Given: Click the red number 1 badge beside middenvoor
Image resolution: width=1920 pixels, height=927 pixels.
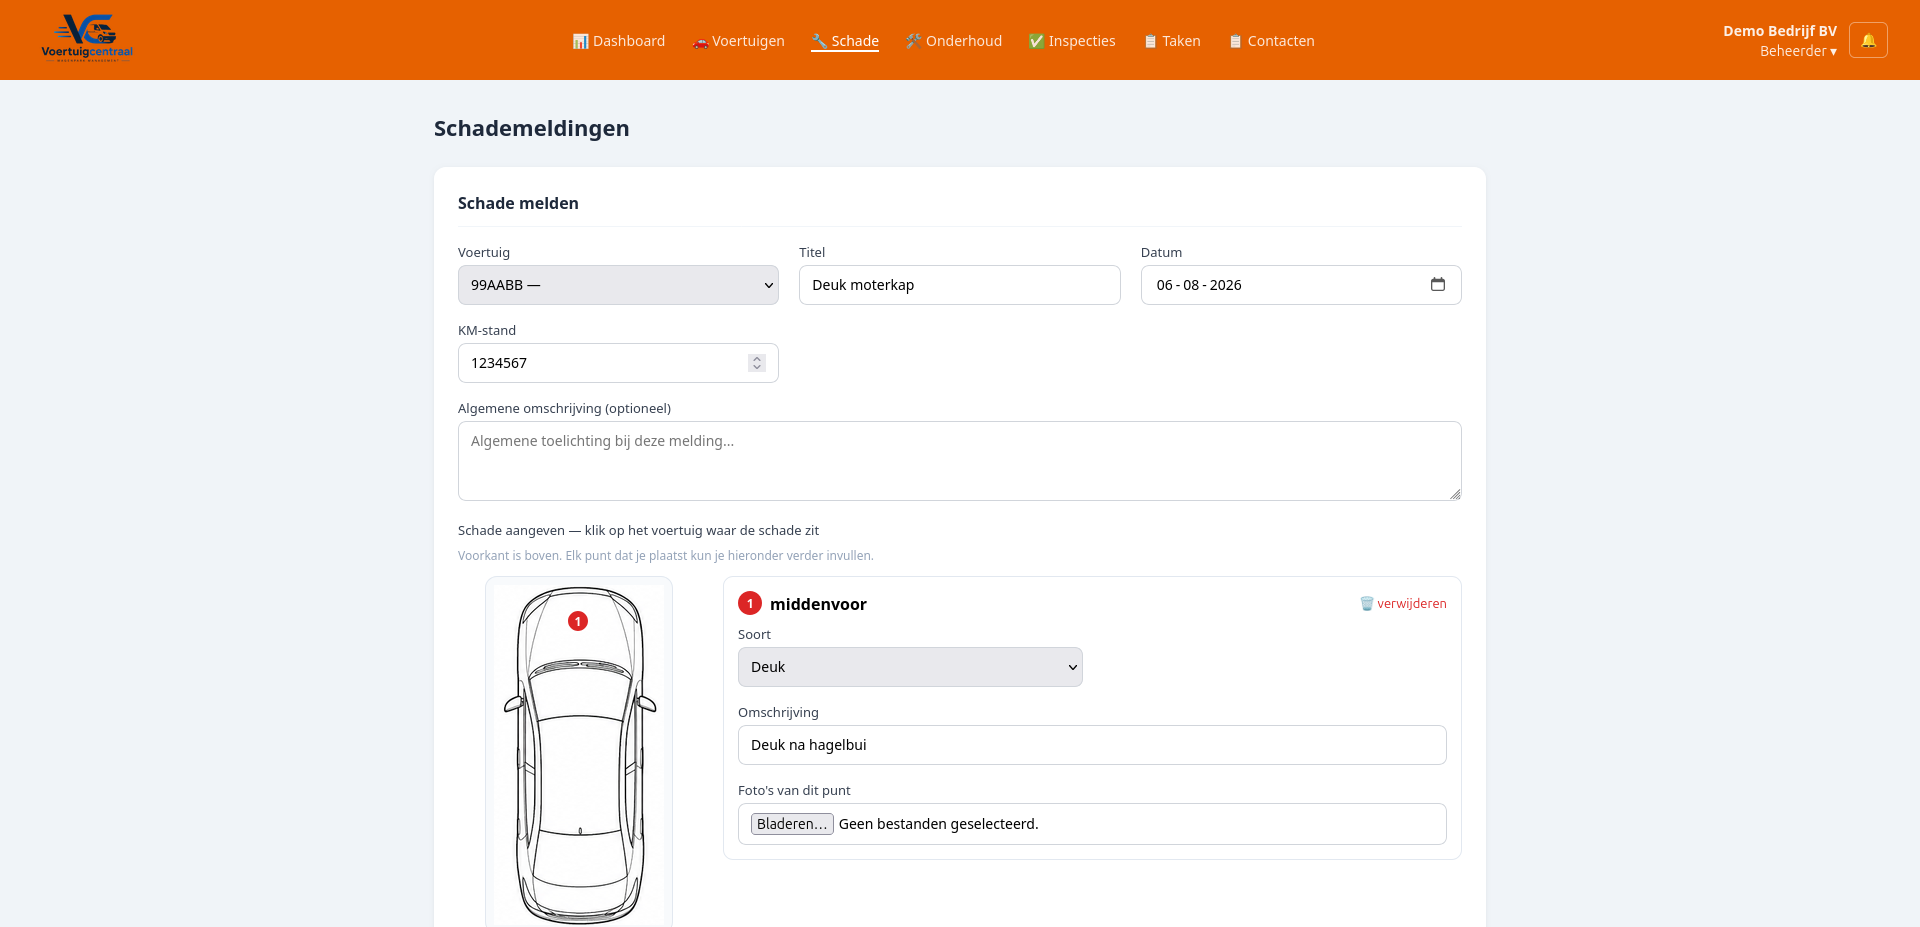Looking at the screenshot, I should [750, 603].
